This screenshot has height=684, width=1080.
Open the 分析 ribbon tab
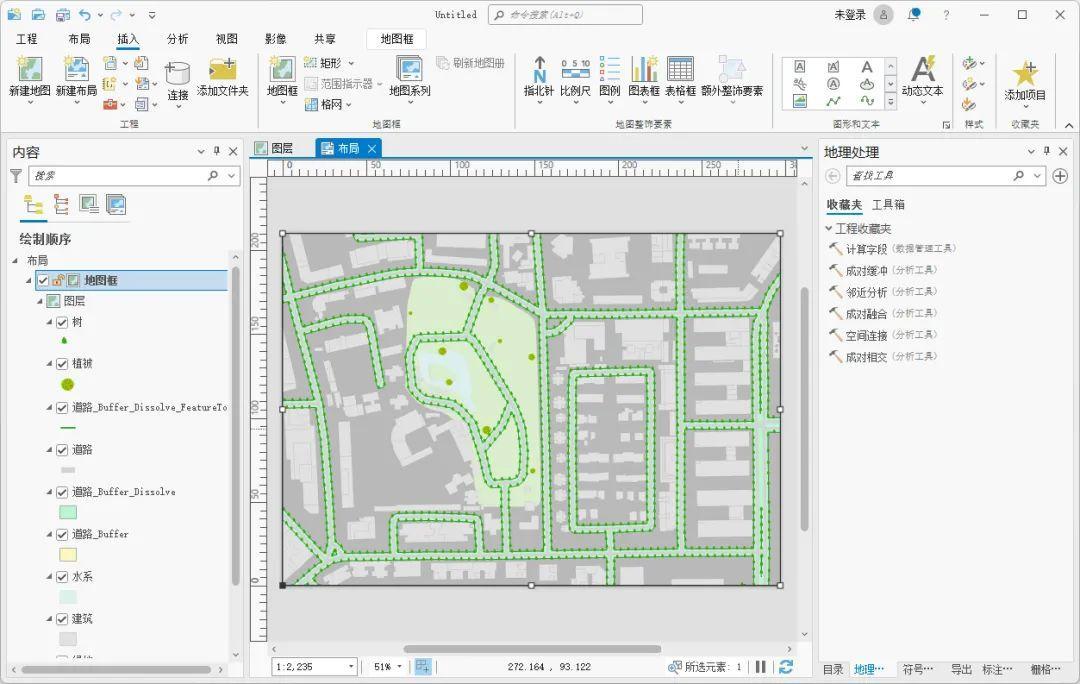click(x=177, y=39)
